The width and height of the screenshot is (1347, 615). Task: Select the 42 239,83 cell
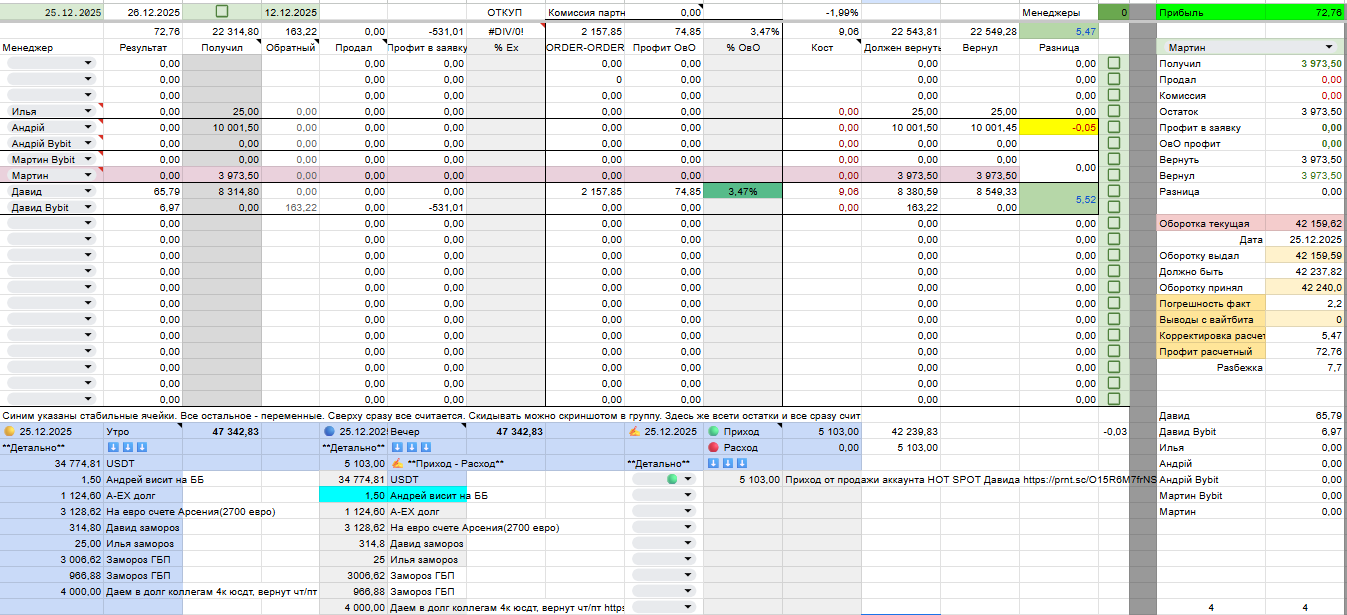click(x=901, y=431)
